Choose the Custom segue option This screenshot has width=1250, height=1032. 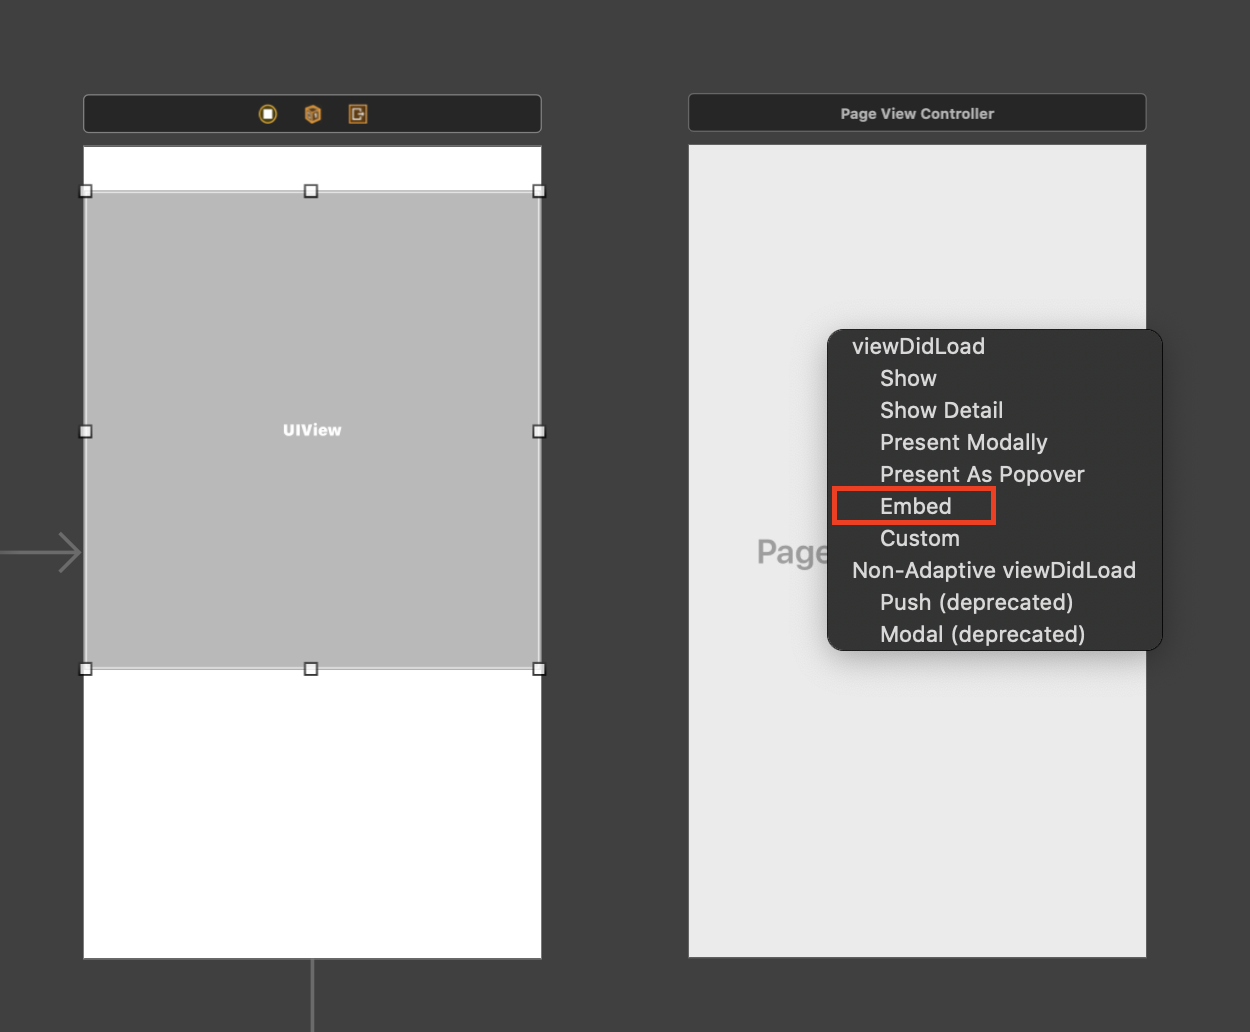(x=919, y=538)
